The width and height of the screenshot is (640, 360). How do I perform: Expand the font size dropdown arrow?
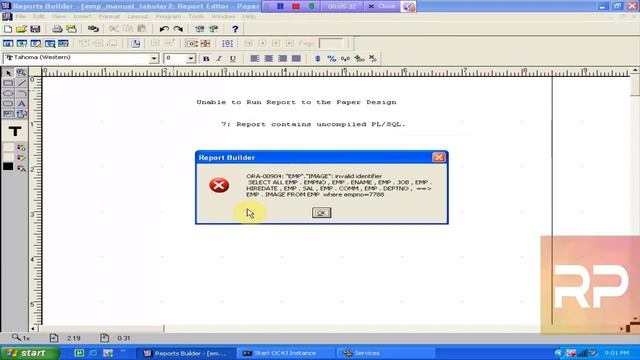pyautogui.click(x=191, y=58)
